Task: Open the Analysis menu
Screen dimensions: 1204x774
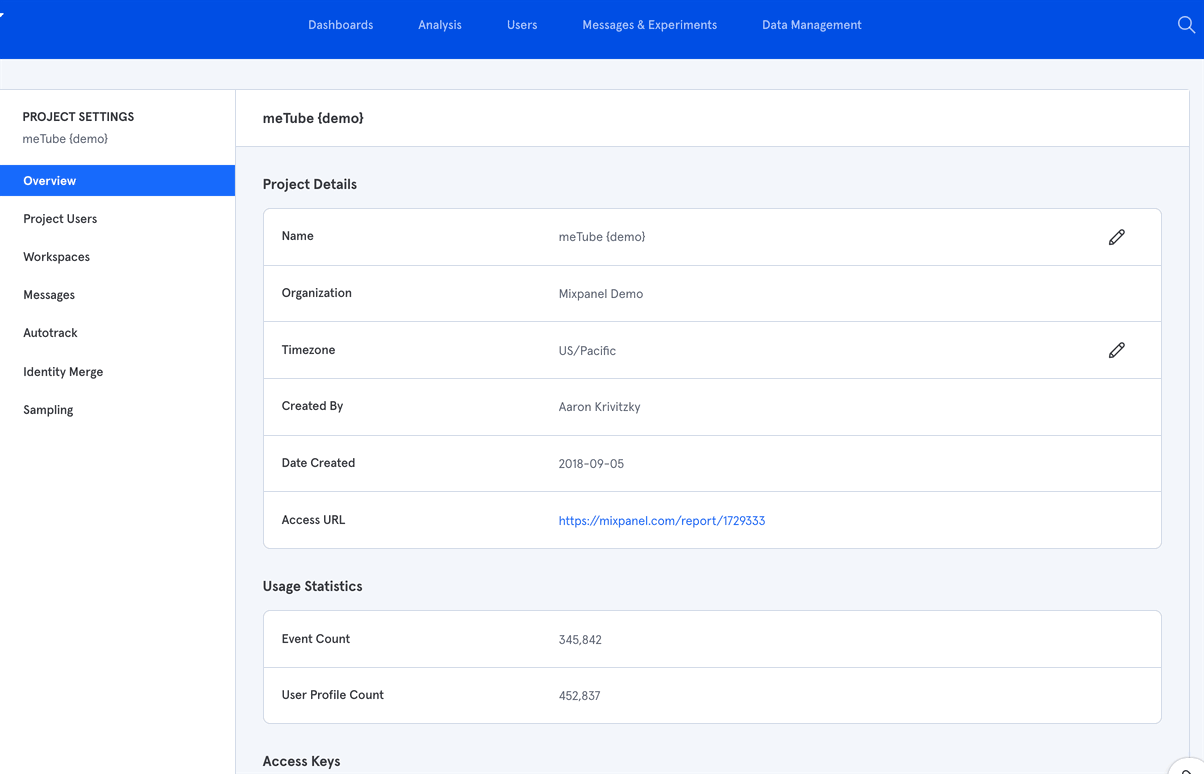Action: click(x=440, y=25)
